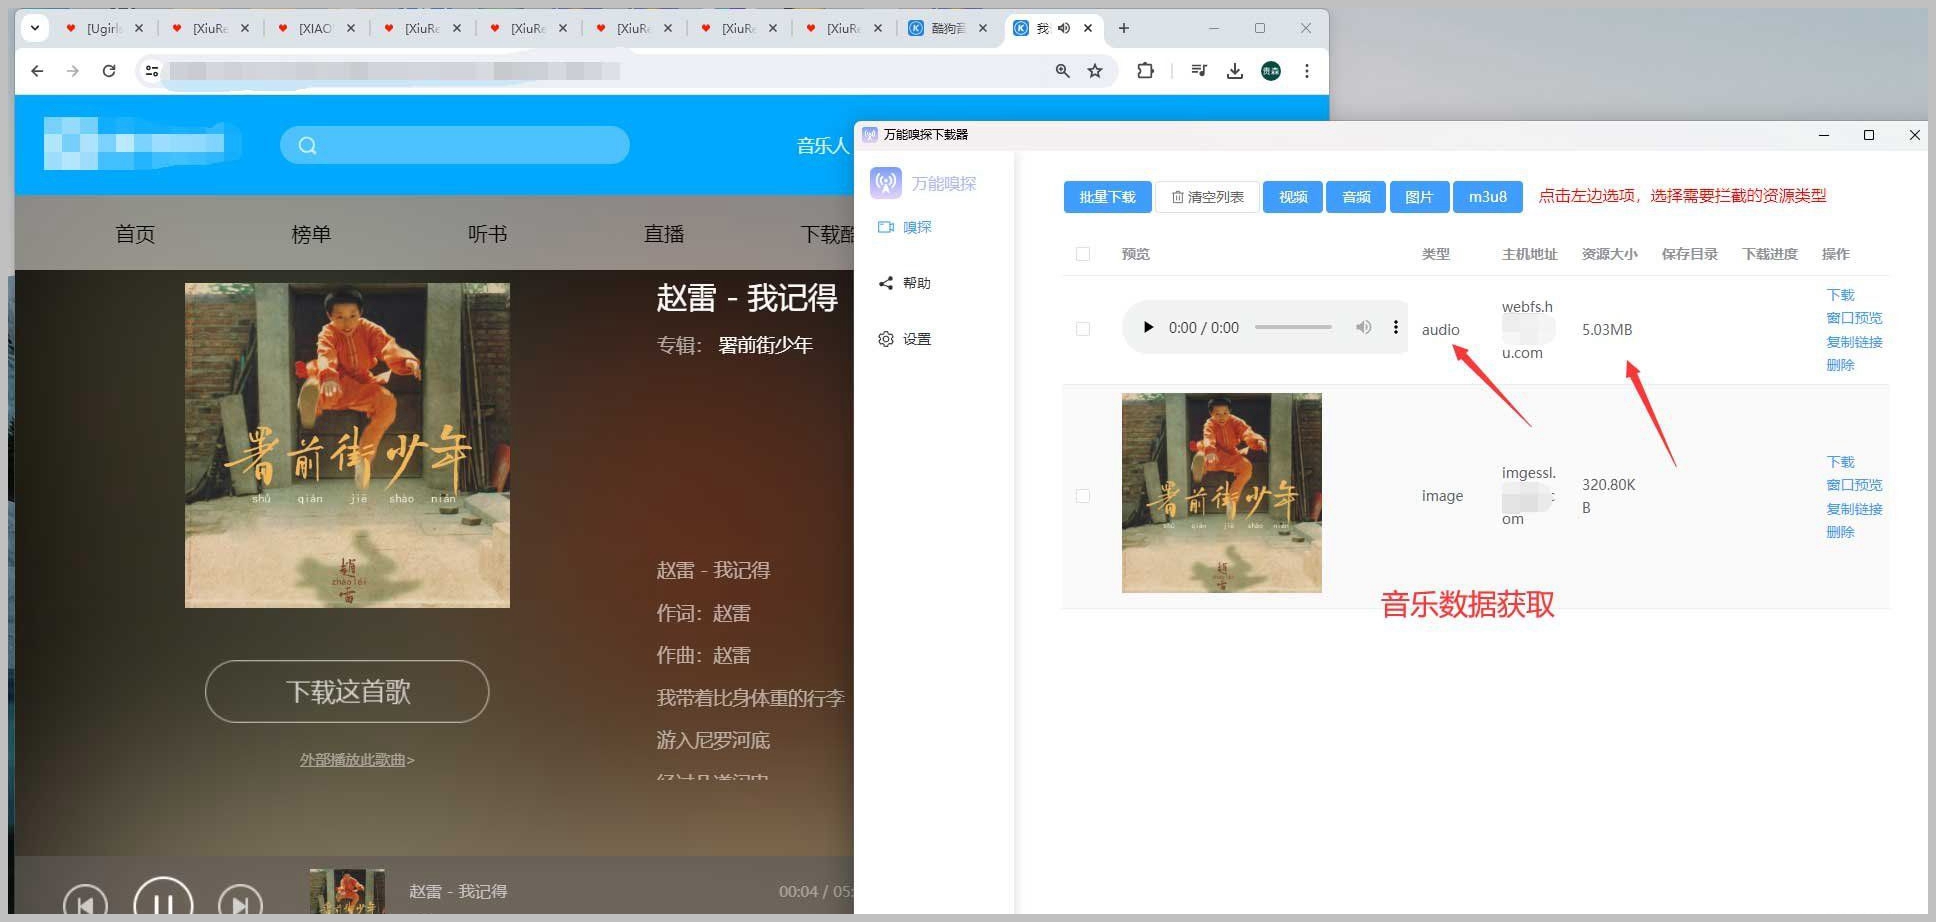Open browser profile avatar
This screenshot has height=922, width=1936.
tap(1271, 71)
